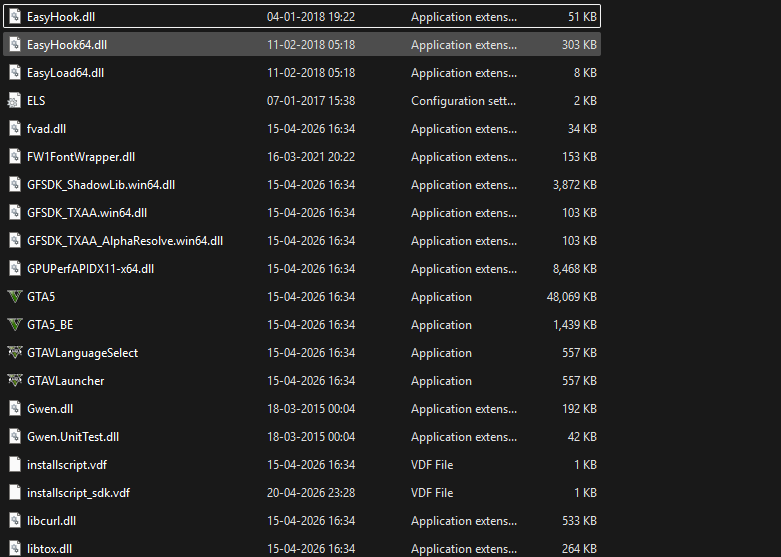Click the libcurl.dll file icon
The width and height of the screenshot is (781, 557).
14,521
